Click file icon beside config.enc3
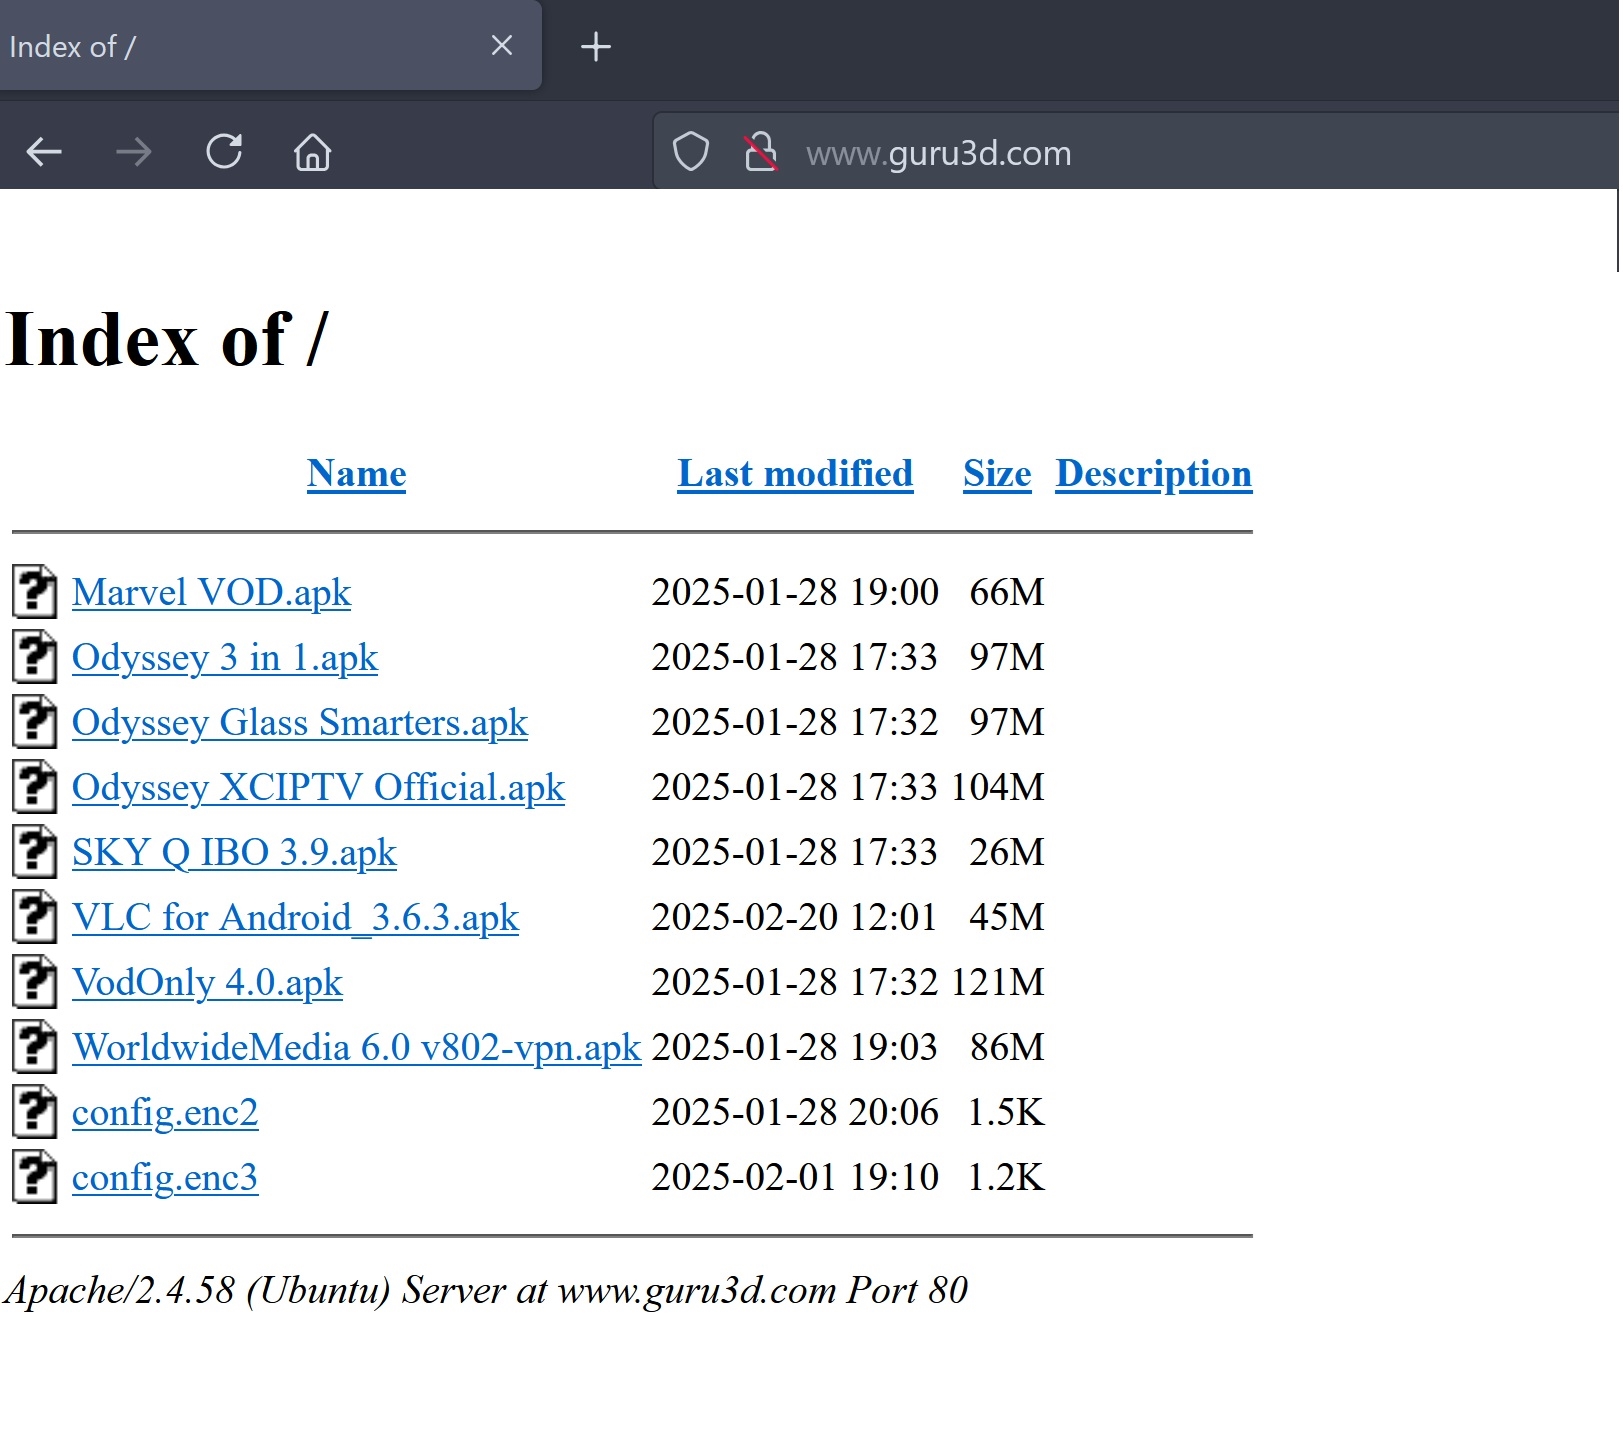 pos(34,1177)
